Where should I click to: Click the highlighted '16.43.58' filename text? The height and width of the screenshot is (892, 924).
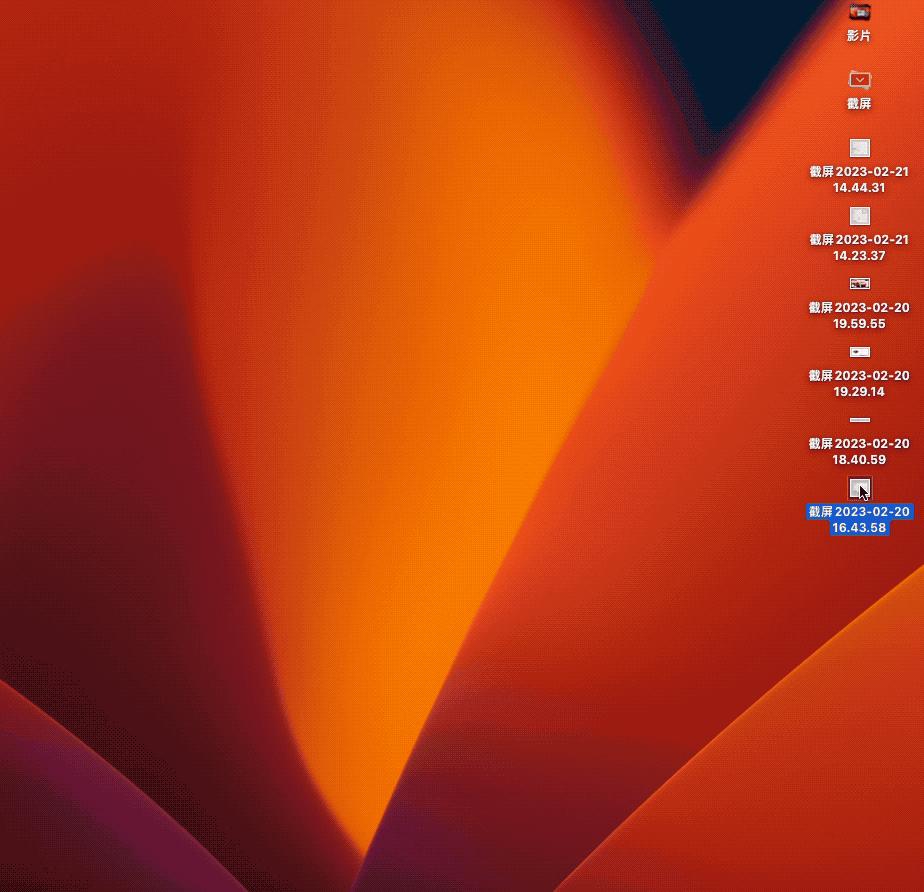click(859, 527)
